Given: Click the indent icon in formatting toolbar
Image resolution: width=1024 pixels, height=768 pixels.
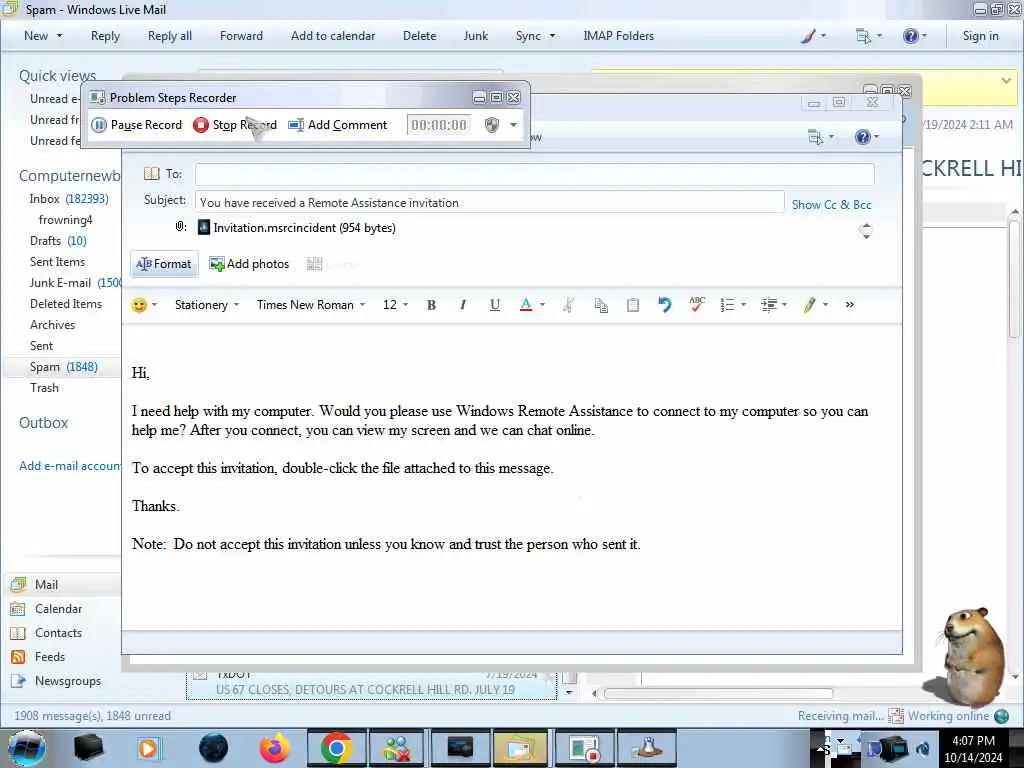Looking at the screenshot, I should tap(769, 305).
